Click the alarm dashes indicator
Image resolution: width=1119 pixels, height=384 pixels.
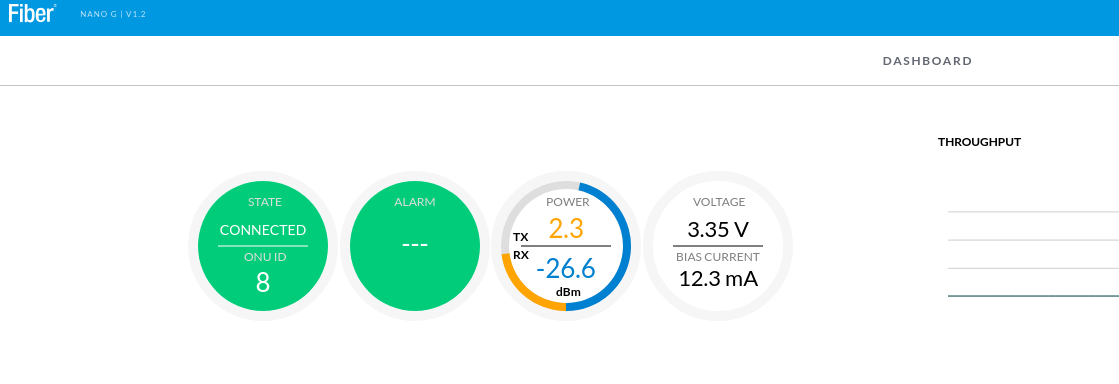415,244
